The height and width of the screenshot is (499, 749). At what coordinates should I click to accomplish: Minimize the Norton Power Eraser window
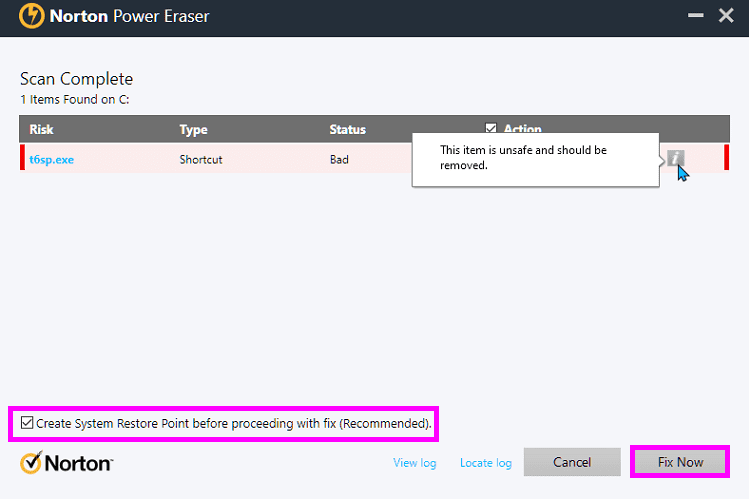click(x=696, y=16)
